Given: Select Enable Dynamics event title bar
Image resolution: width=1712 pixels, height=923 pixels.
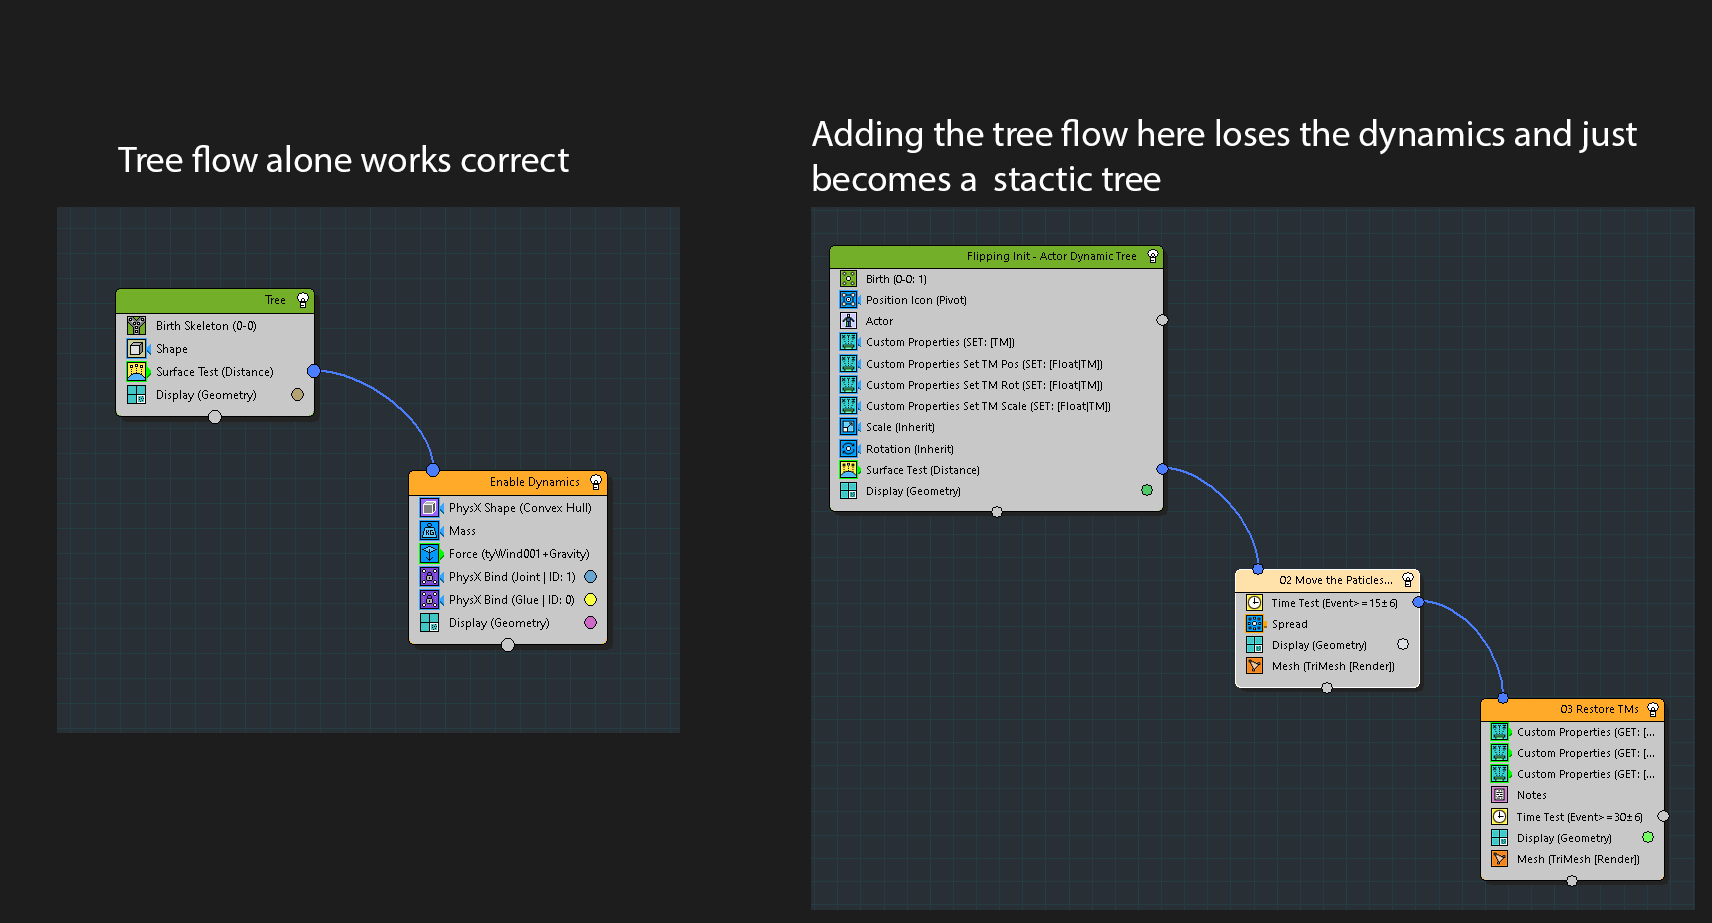Looking at the screenshot, I should coord(508,482).
